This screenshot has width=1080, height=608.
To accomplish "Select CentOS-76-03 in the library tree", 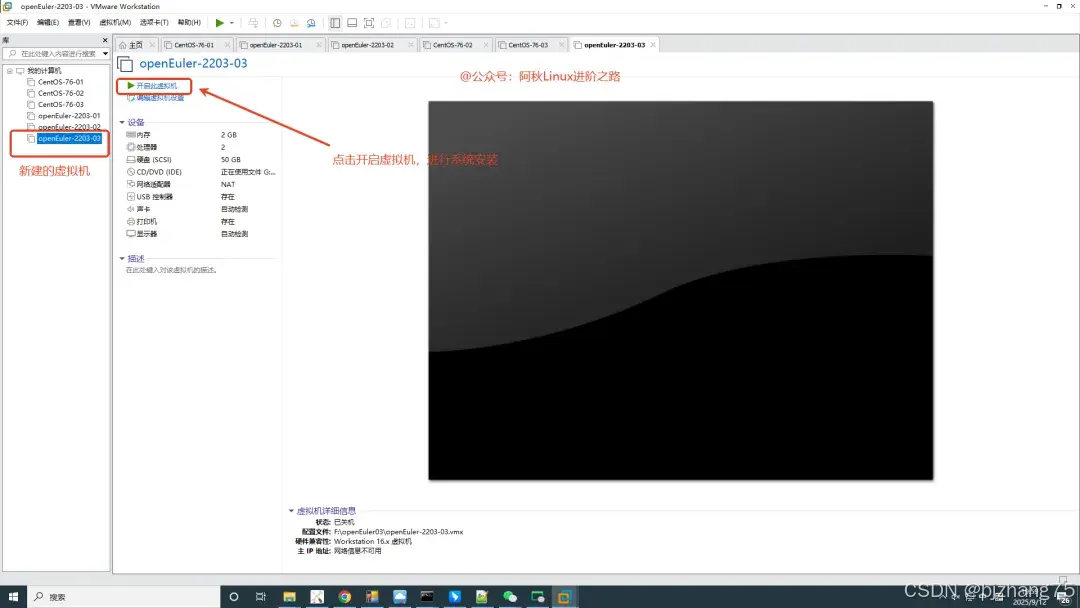I will [61, 105].
